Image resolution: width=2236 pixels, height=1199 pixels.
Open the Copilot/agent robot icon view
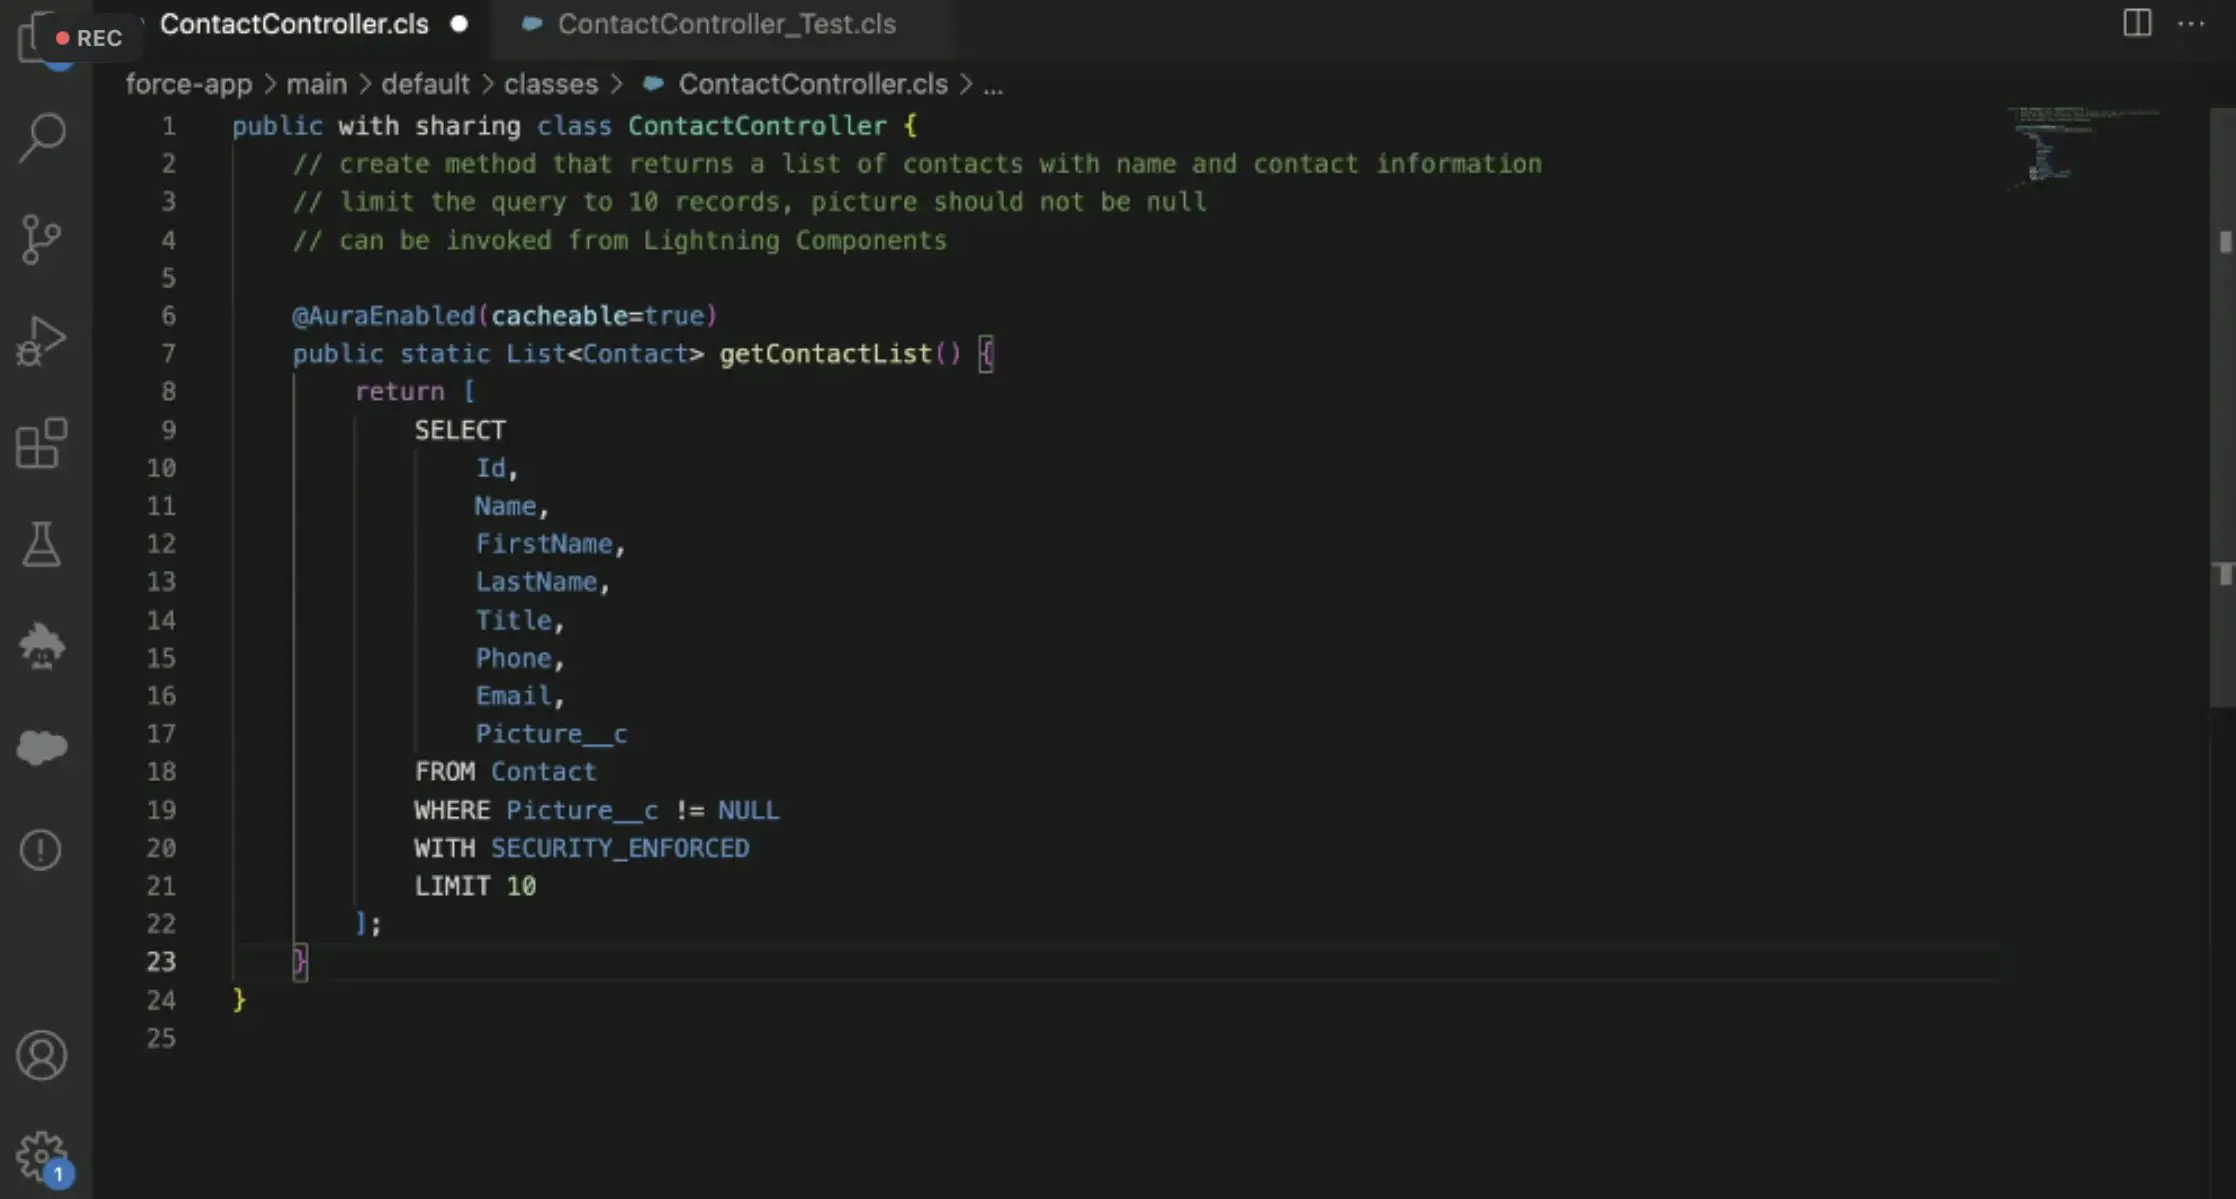tap(42, 646)
